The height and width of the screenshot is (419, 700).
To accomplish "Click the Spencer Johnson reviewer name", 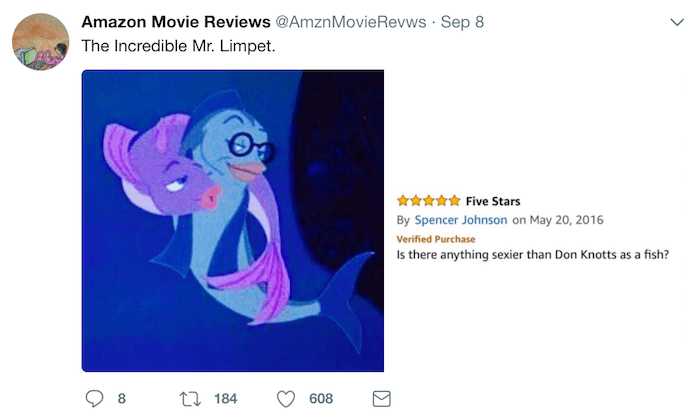I will coord(461,220).
